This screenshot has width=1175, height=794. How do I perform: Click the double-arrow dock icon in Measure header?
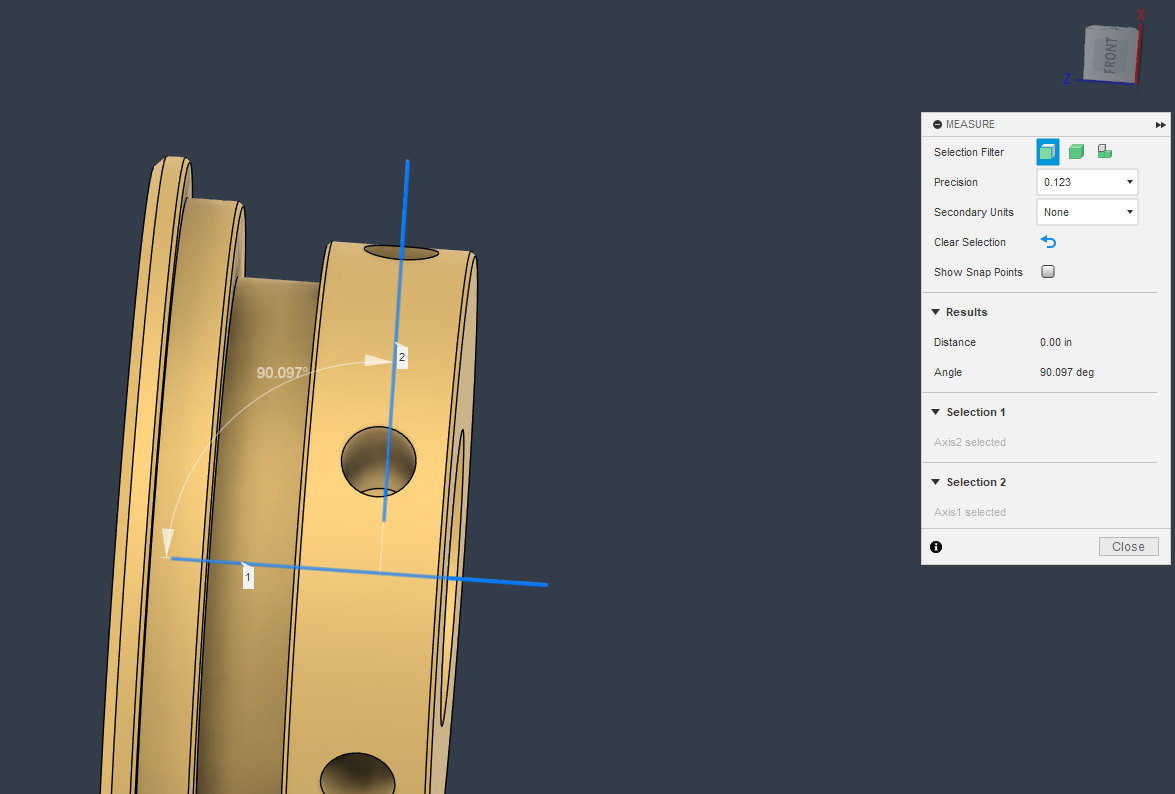(1160, 125)
